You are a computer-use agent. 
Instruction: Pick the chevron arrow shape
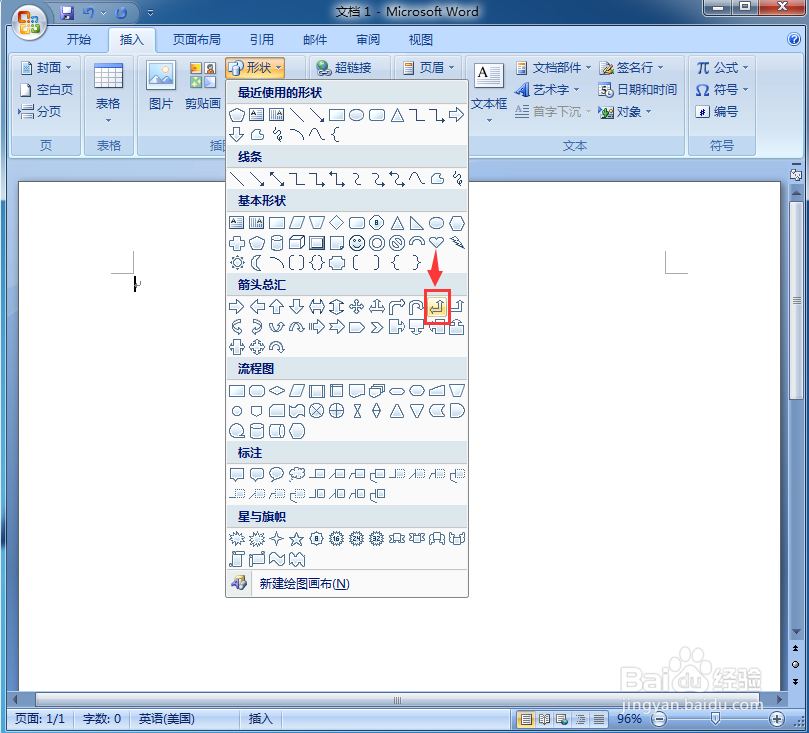click(x=377, y=327)
